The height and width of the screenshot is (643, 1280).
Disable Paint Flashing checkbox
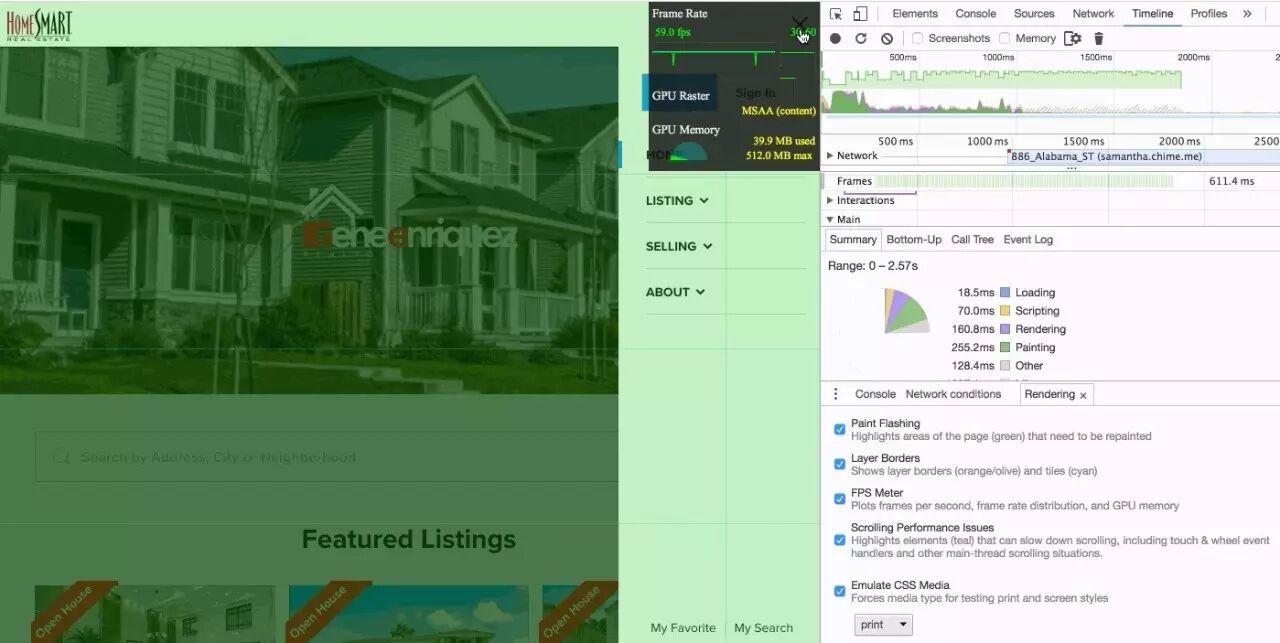tap(840, 429)
